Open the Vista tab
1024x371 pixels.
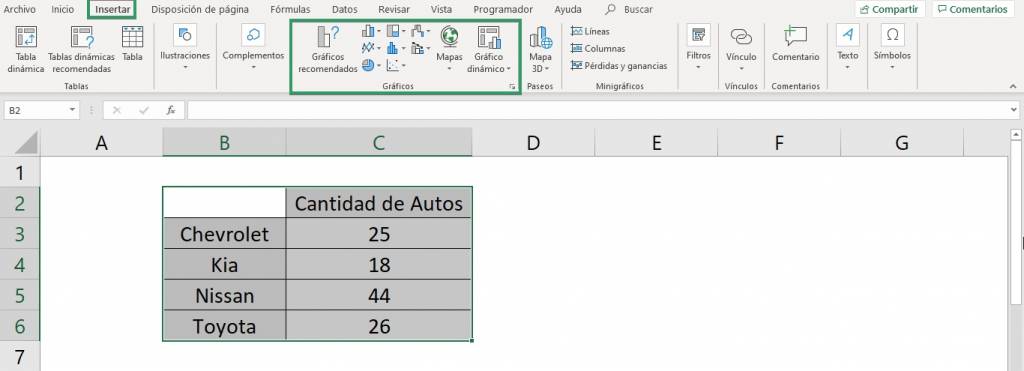(x=441, y=10)
